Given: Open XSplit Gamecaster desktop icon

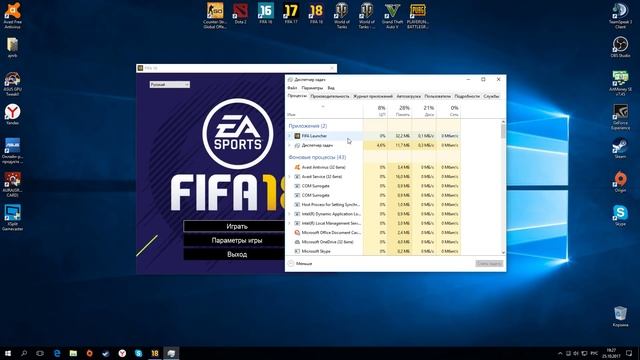Looking at the screenshot, I should pyautogui.click(x=13, y=218).
